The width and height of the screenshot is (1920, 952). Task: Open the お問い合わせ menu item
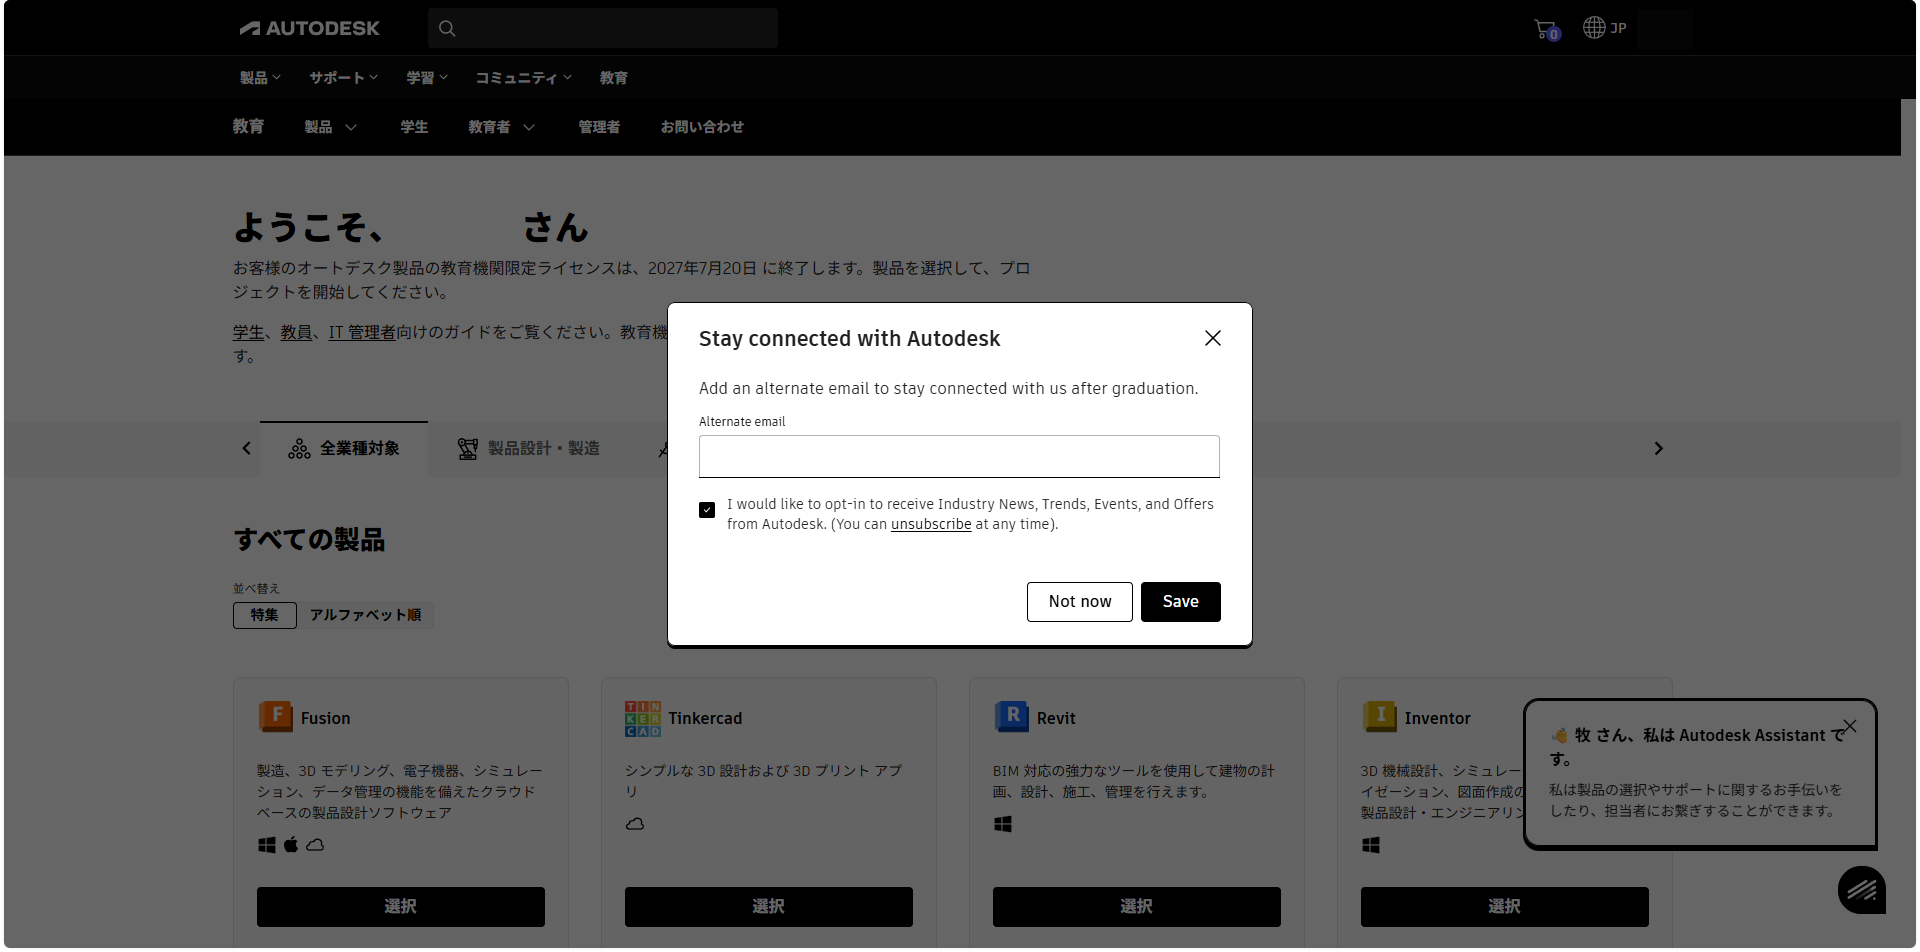click(702, 127)
